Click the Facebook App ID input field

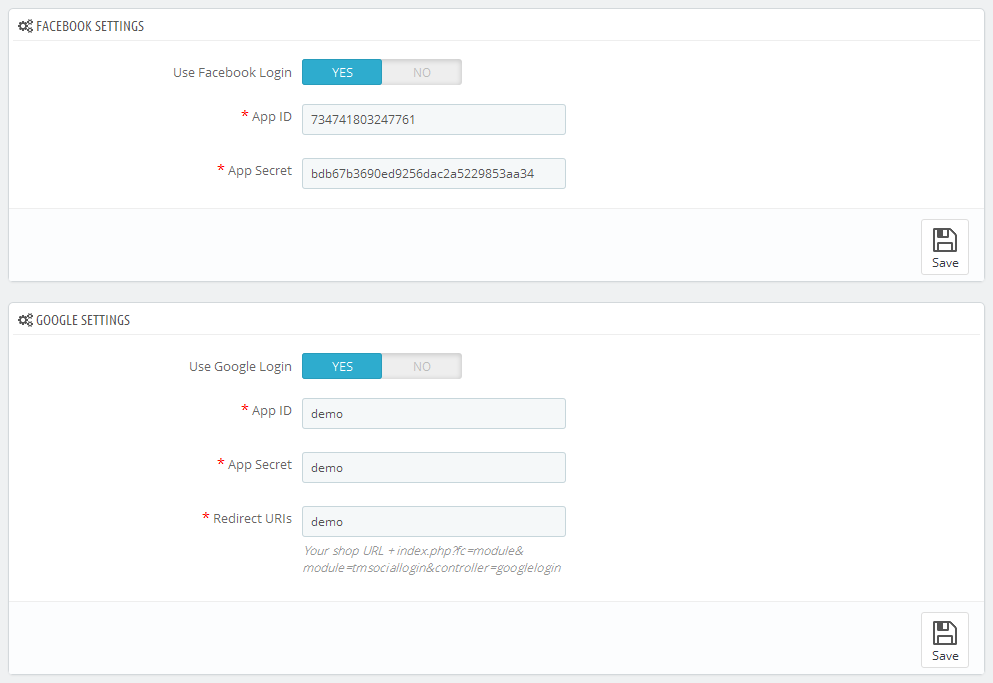[x=434, y=120]
